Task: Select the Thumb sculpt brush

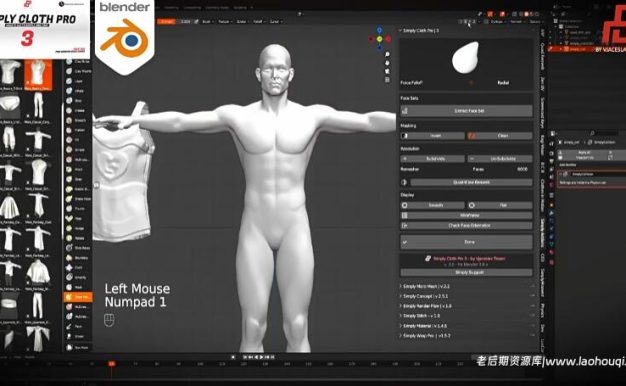Action: (78, 208)
